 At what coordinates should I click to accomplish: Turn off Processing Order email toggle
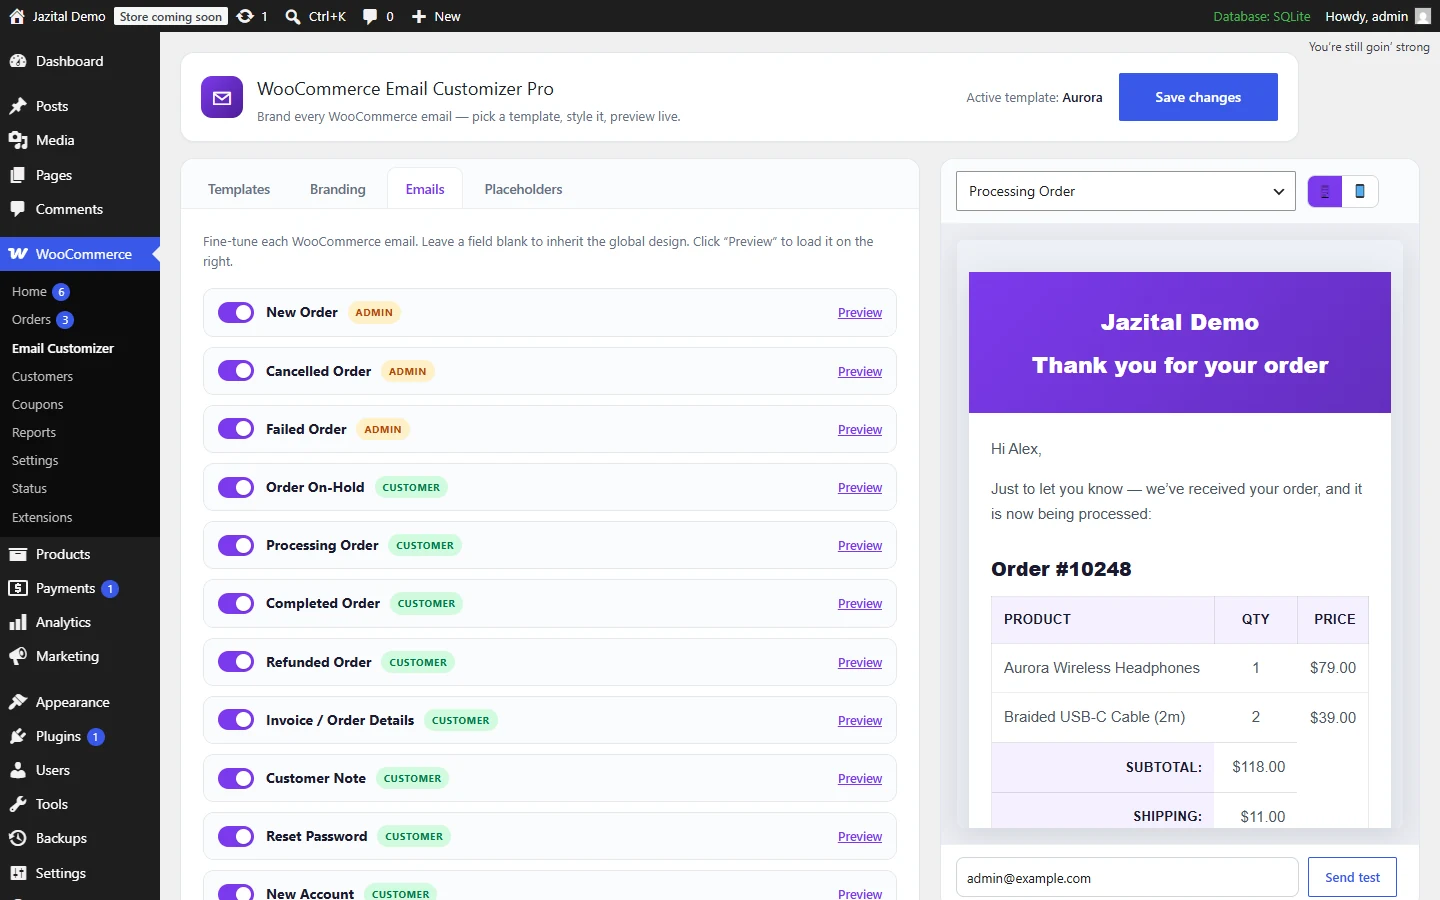point(236,545)
